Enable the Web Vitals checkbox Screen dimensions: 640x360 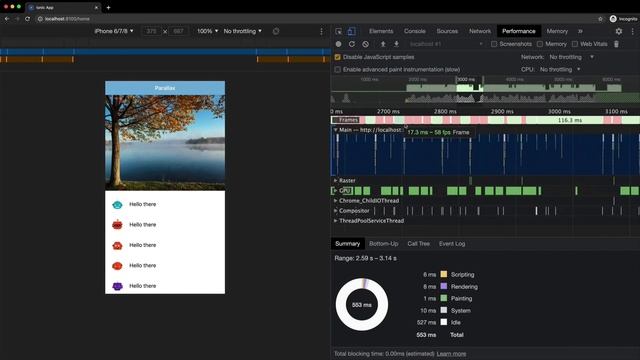point(575,44)
